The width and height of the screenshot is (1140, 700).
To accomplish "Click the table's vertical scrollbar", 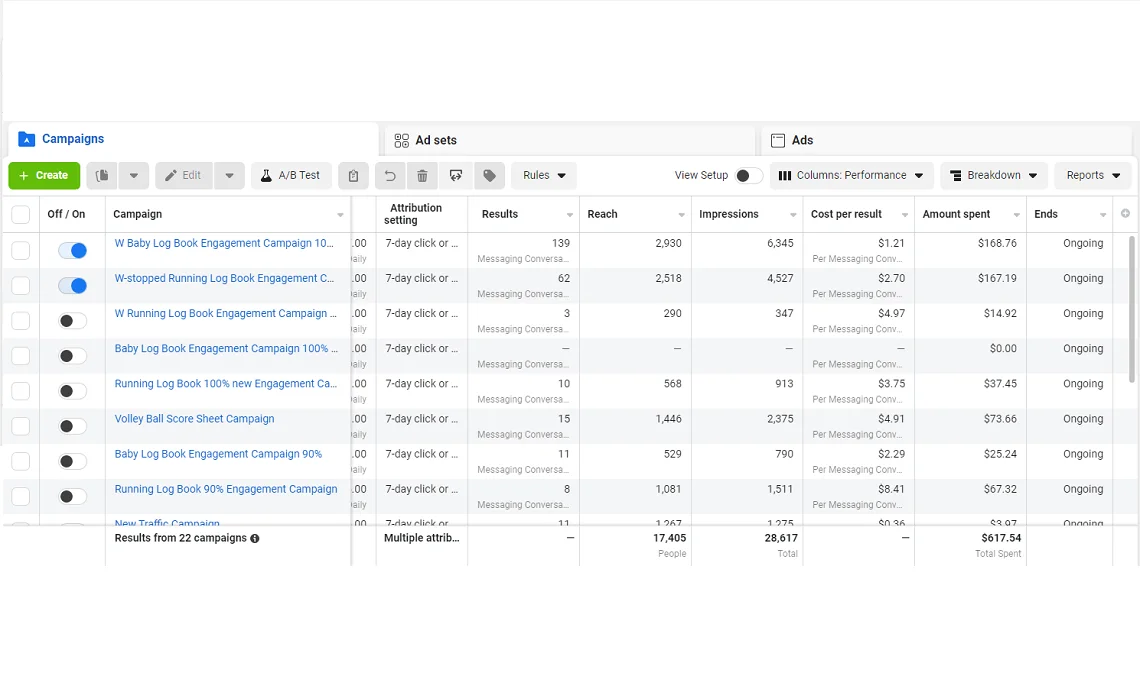I will point(1132,310).
